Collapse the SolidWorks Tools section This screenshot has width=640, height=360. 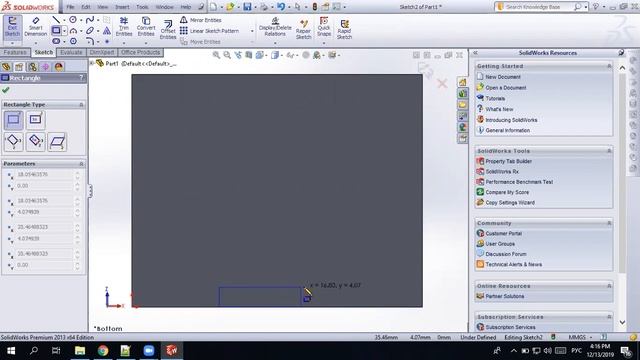[x=609, y=151]
